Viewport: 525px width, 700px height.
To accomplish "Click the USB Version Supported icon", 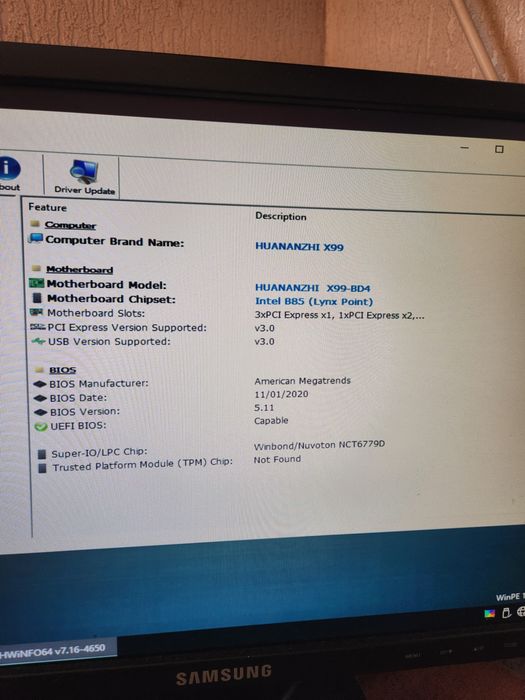I will [39, 341].
